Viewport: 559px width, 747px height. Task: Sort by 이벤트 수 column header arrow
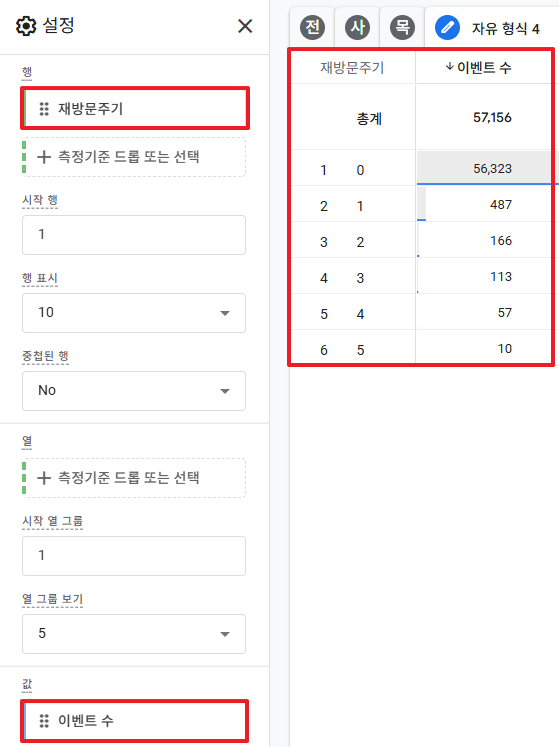(x=449, y=67)
